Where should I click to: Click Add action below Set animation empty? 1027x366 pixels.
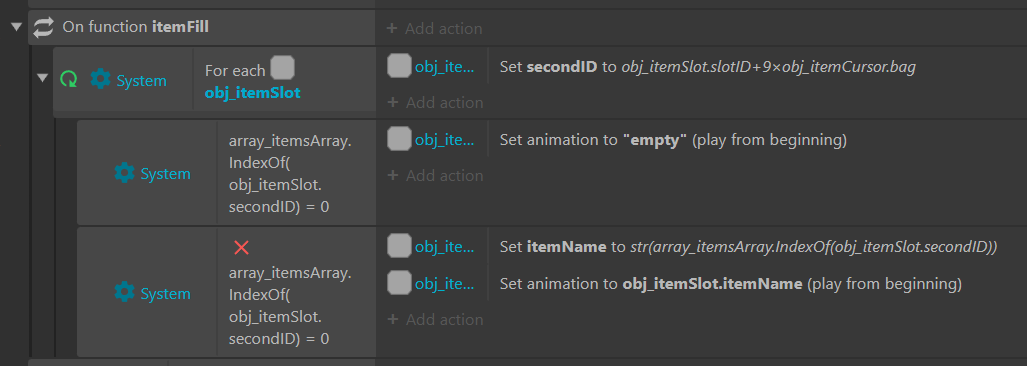[435, 175]
